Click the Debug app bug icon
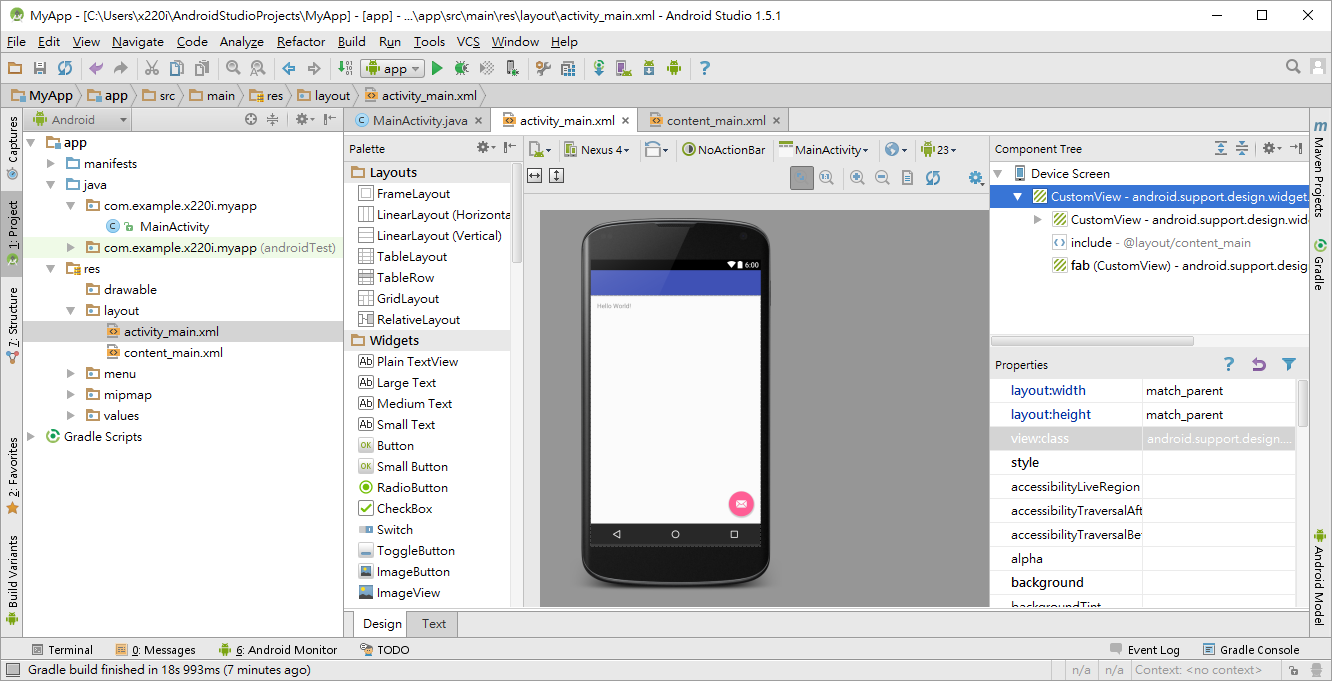1332x681 pixels. click(x=461, y=68)
